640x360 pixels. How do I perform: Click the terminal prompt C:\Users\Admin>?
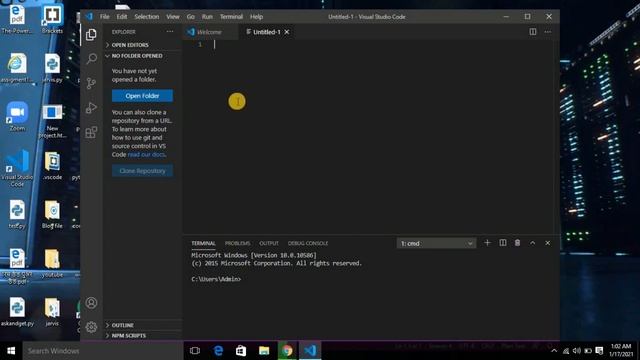pos(216,279)
